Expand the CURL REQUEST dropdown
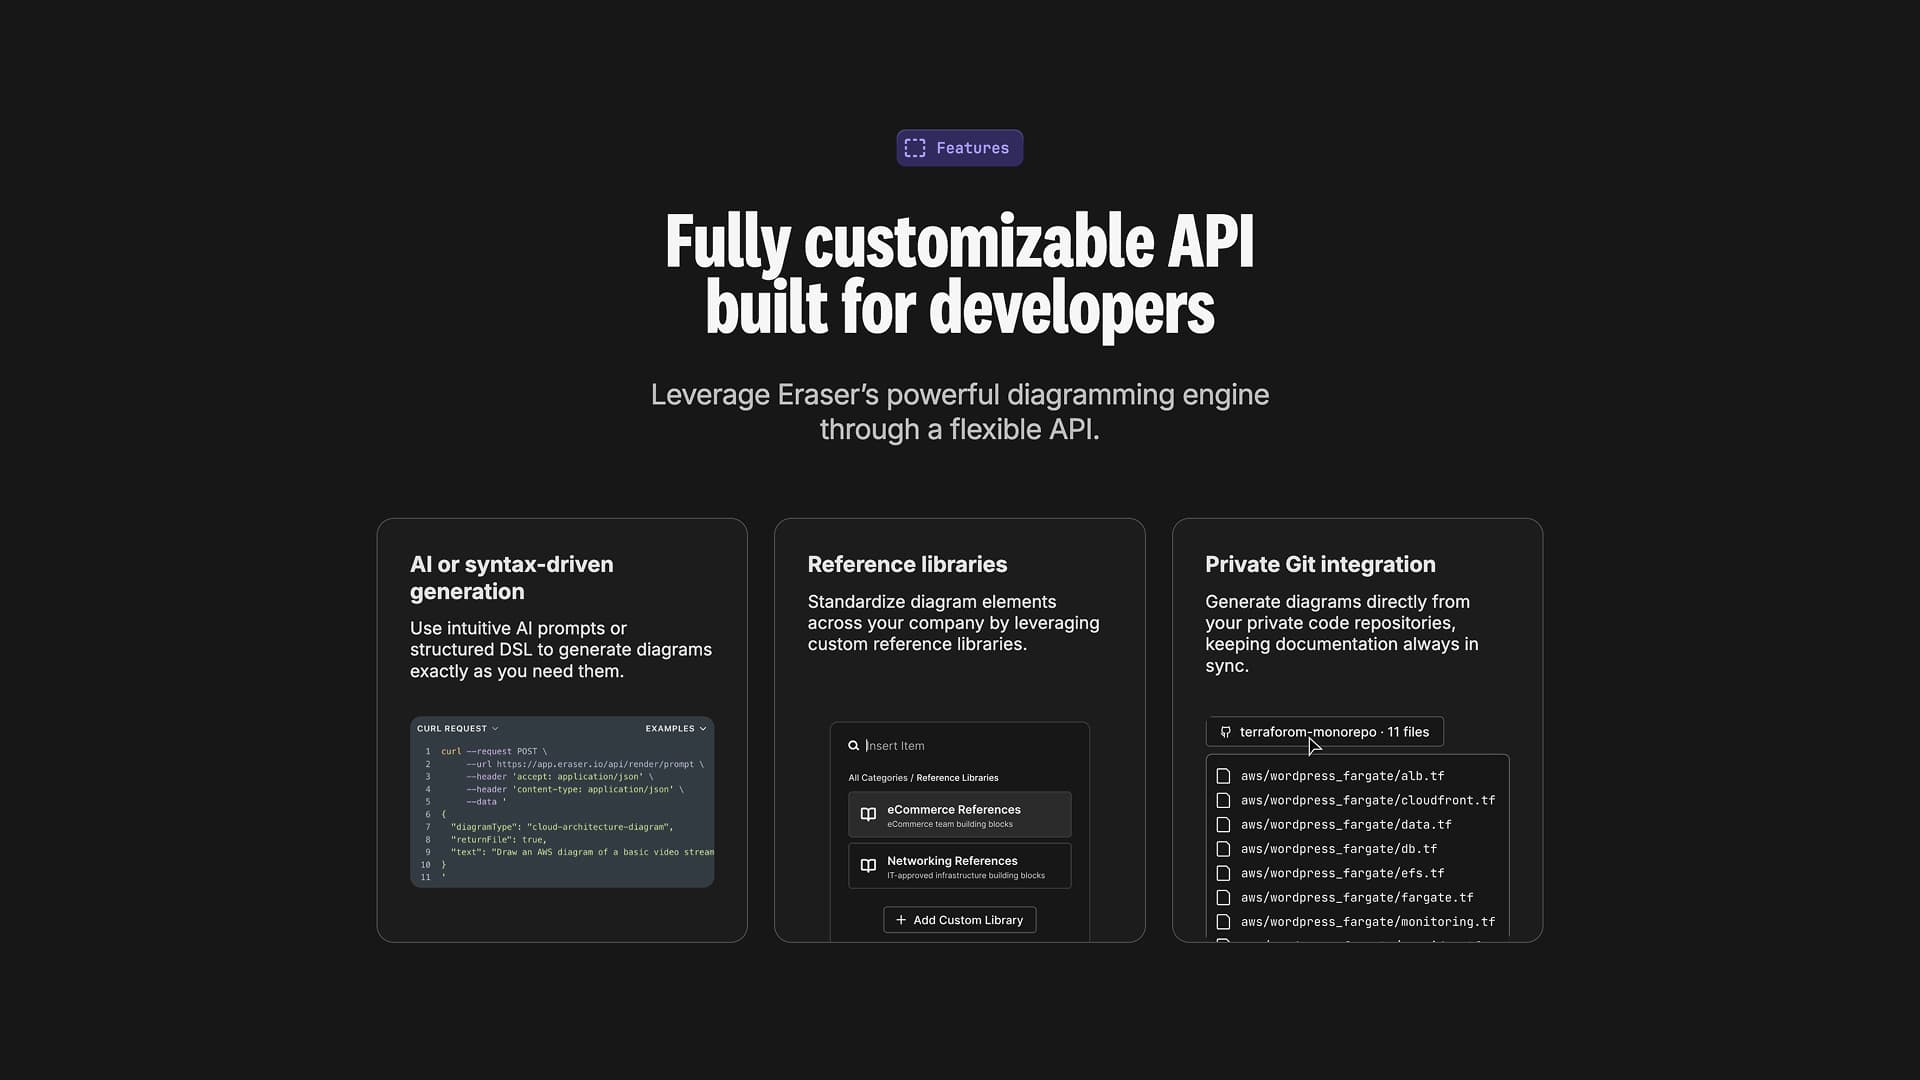1920x1080 pixels. point(457,729)
